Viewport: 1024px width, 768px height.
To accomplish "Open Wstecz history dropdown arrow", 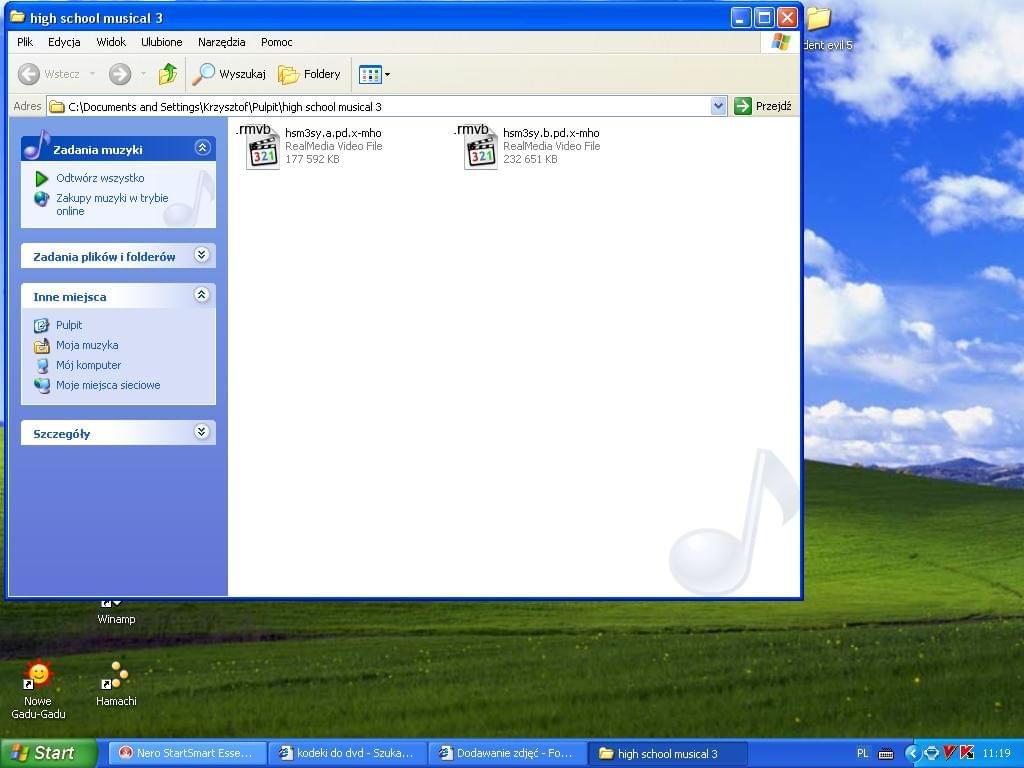I will tap(92, 74).
